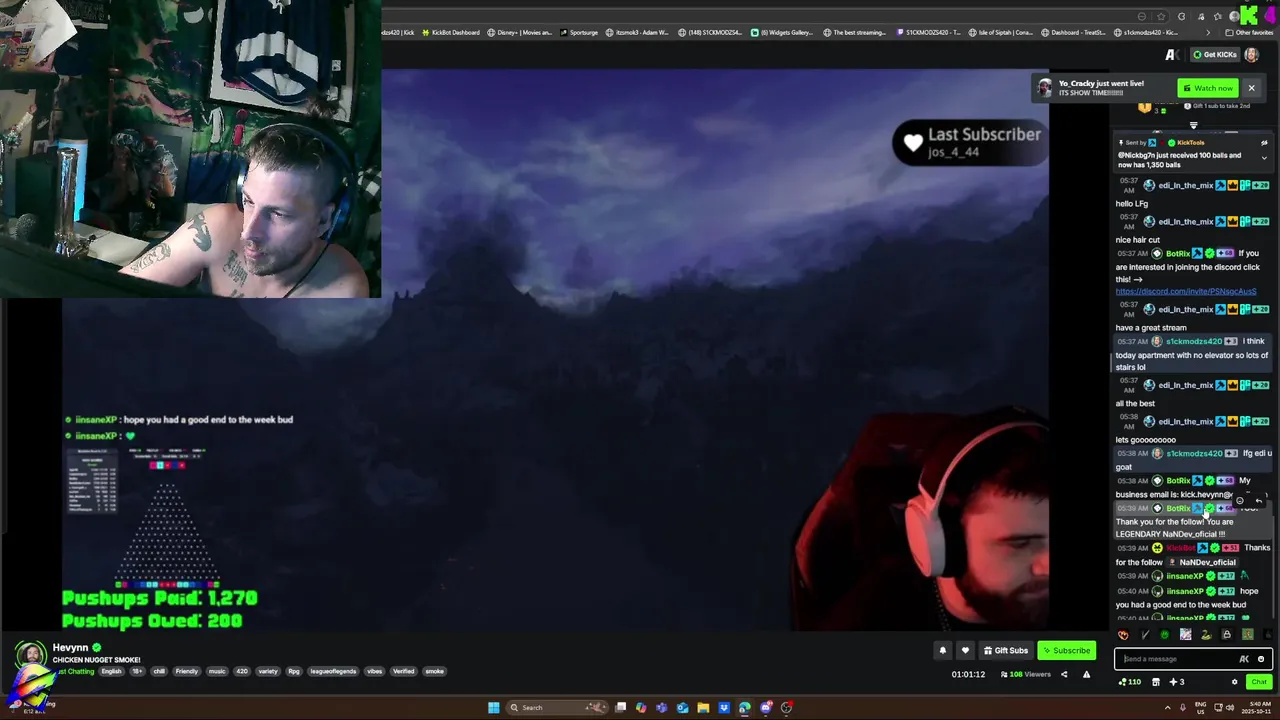The height and width of the screenshot is (720, 1280).
Task: Open the emoji picker in chat box
Action: (1261, 659)
